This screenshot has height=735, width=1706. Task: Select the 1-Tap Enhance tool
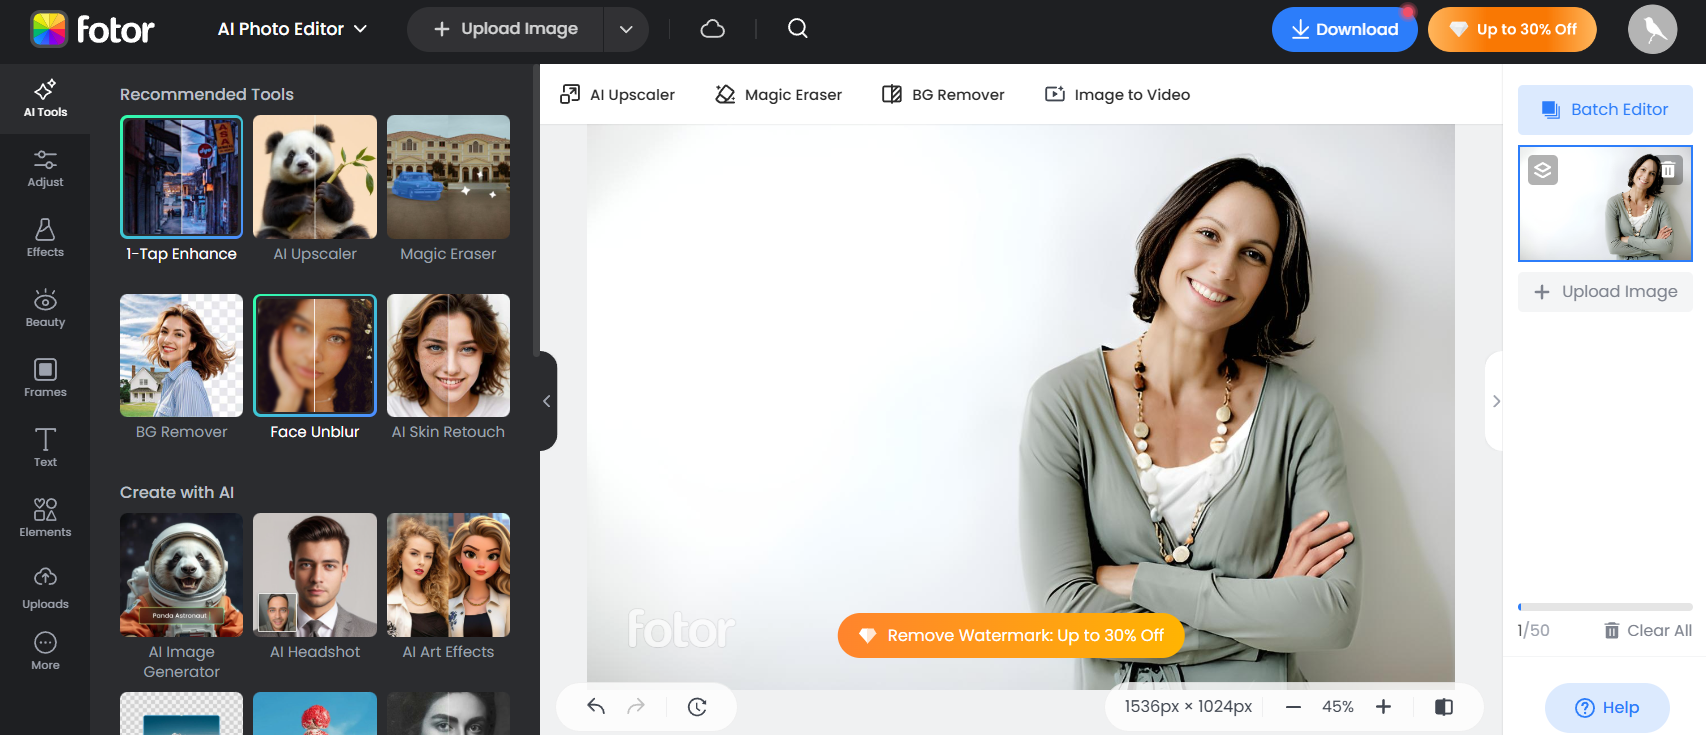point(181,190)
